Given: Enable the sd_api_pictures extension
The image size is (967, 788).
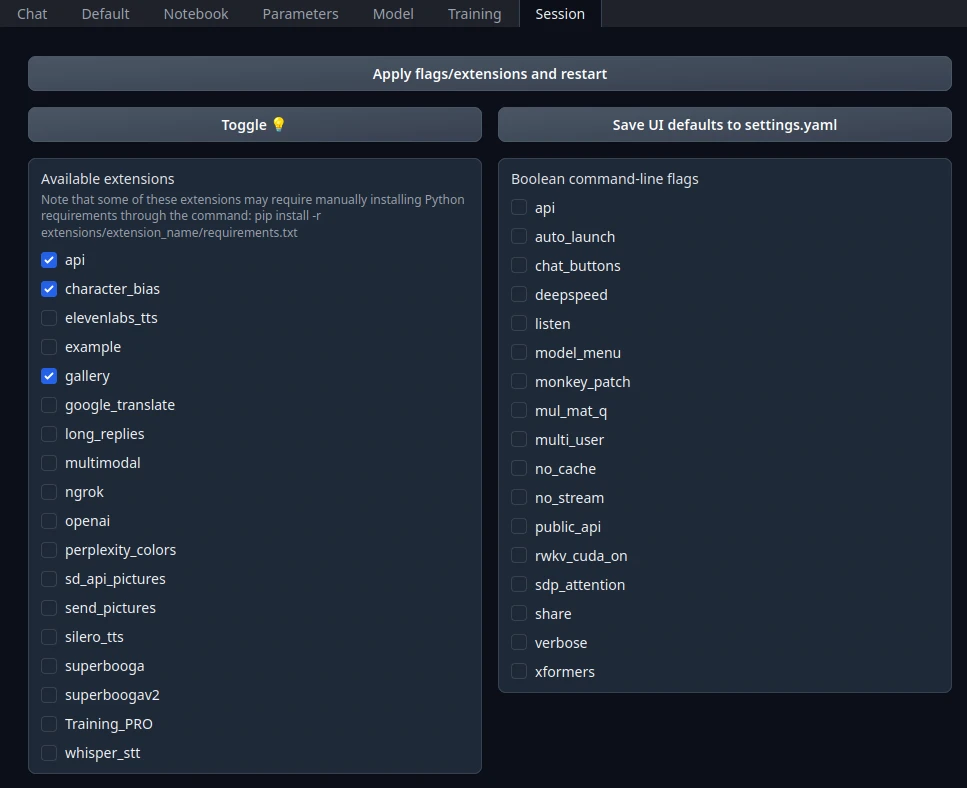Looking at the screenshot, I should tap(49, 579).
